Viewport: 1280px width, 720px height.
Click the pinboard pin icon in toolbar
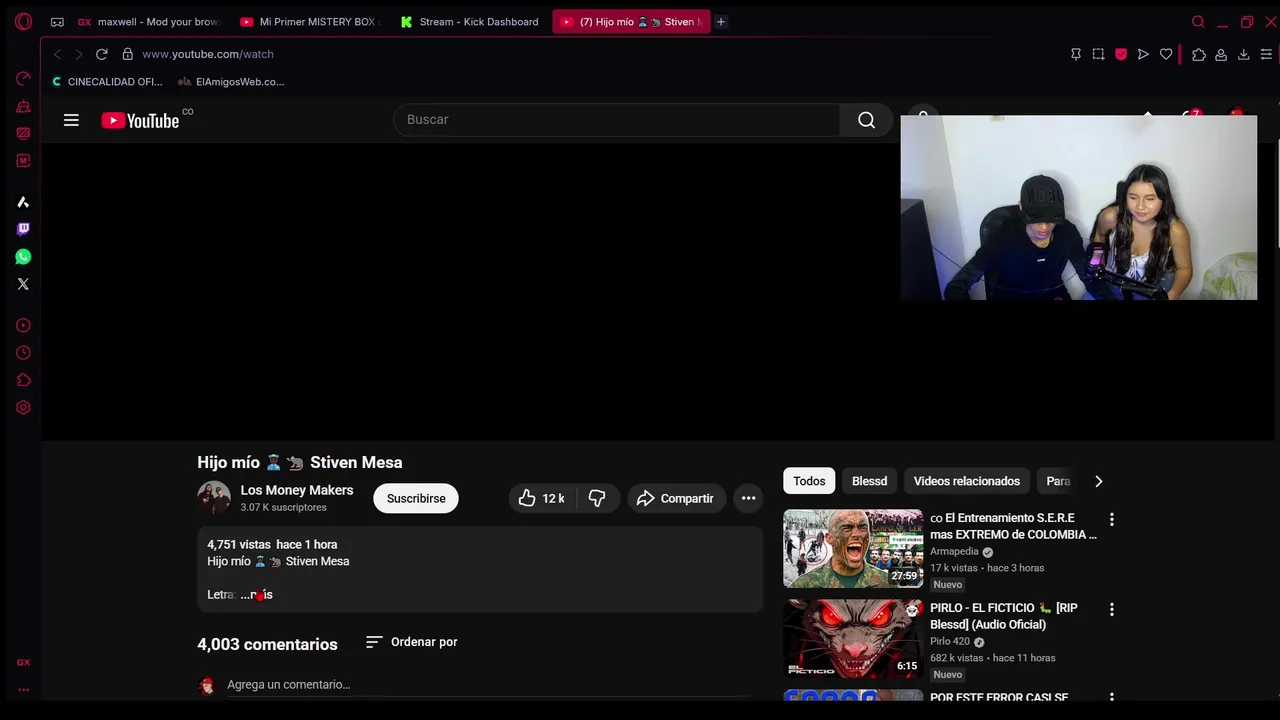(x=1076, y=54)
